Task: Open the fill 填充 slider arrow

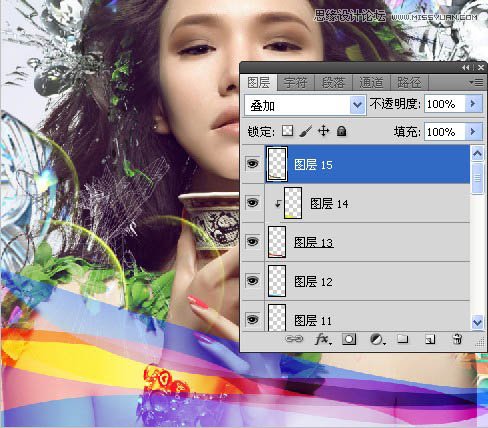Action: pyautogui.click(x=473, y=132)
